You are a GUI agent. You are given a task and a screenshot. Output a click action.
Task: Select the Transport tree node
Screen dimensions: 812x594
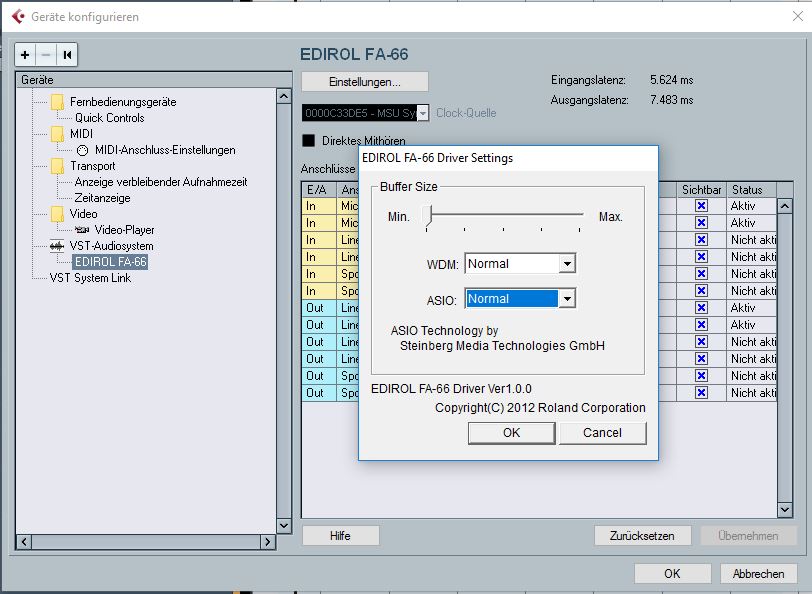click(93, 166)
